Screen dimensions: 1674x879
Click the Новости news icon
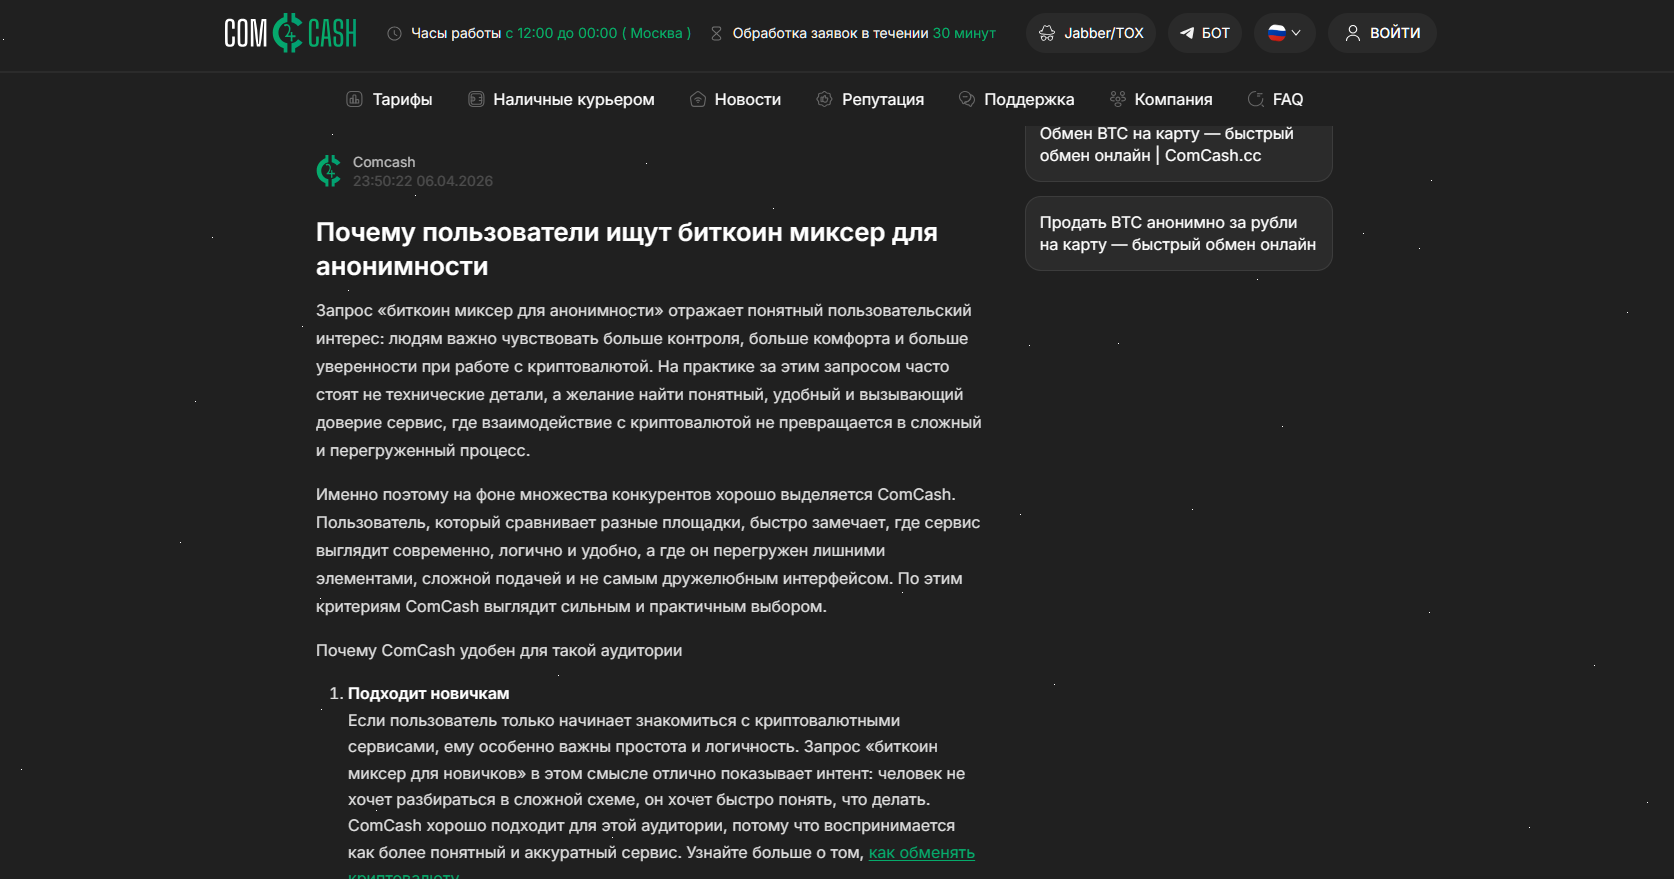(698, 99)
